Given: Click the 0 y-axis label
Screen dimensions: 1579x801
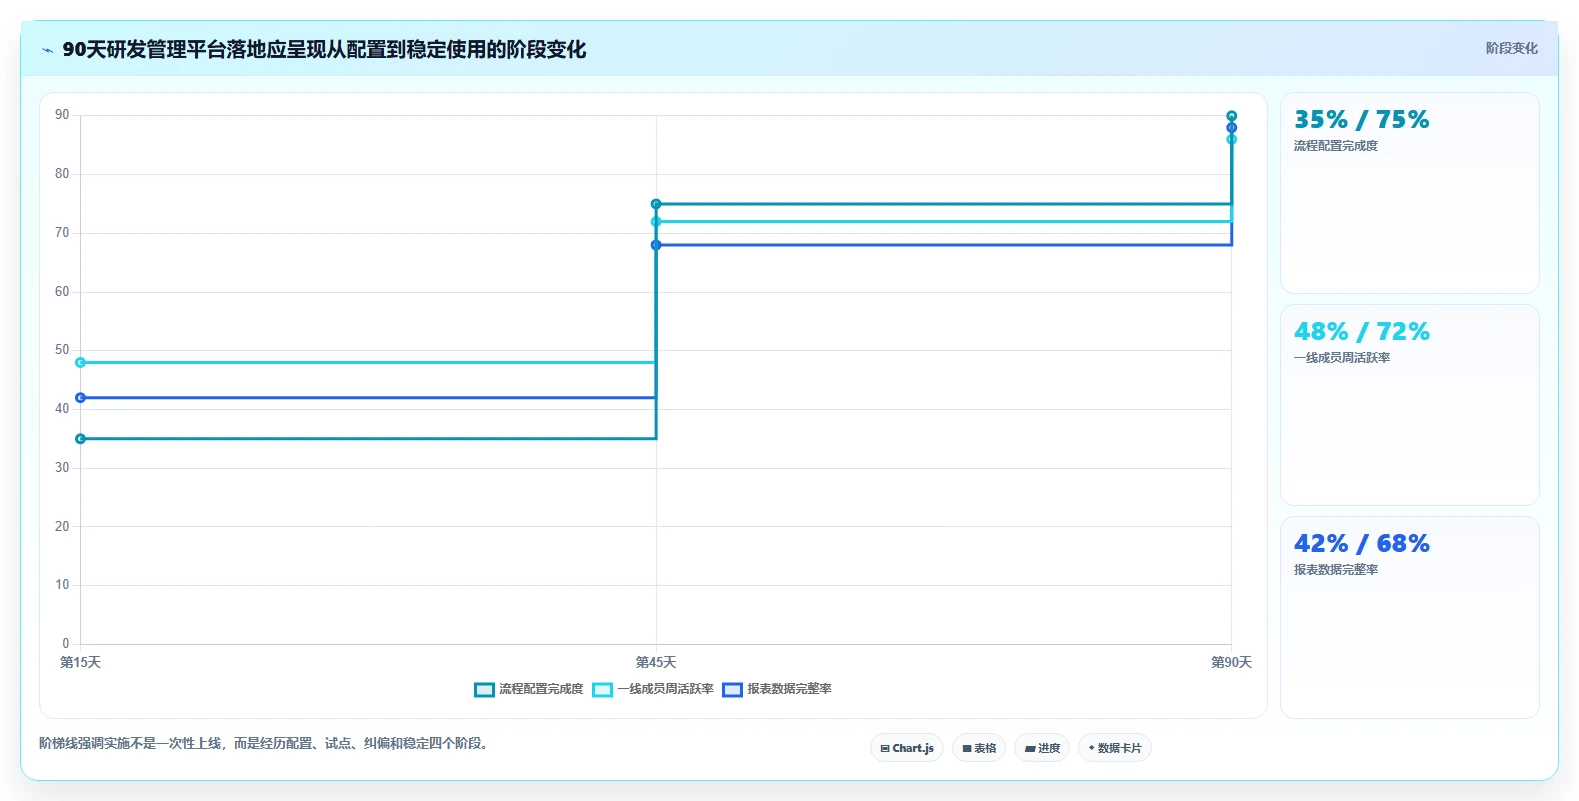Looking at the screenshot, I should (x=66, y=644).
